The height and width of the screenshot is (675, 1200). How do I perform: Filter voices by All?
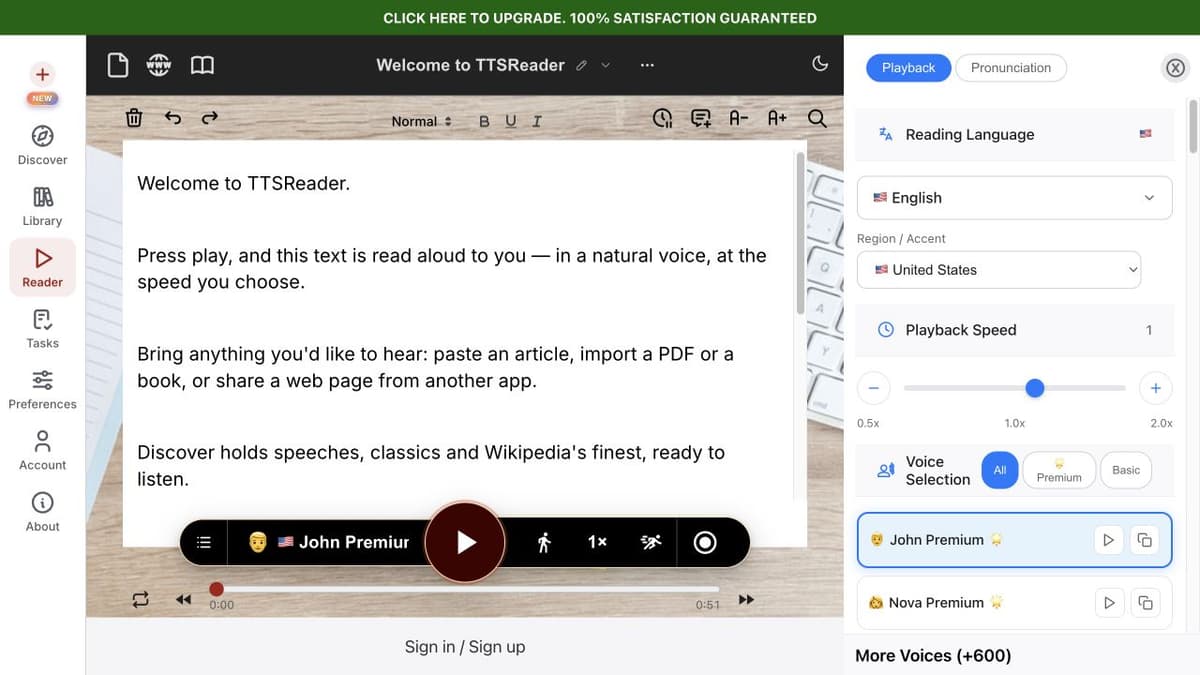pos(1000,470)
